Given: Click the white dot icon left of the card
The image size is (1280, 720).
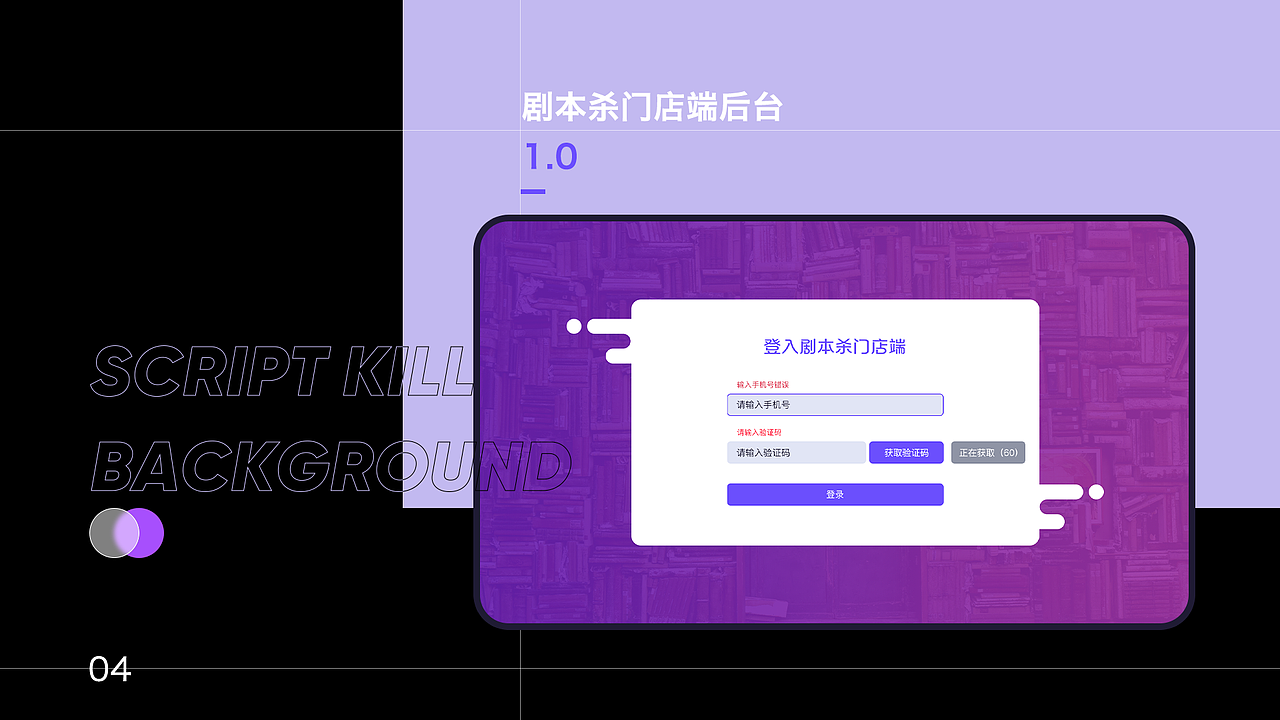Looking at the screenshot, I should pyautogui.click(x=574, y=326).
